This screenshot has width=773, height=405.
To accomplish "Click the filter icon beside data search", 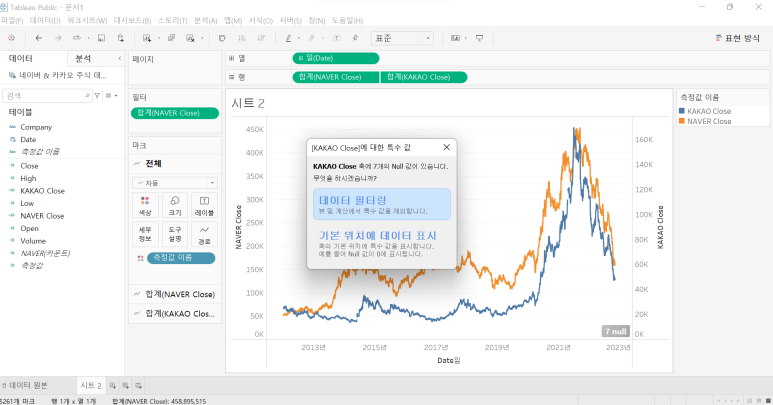I will coord(97,96).
